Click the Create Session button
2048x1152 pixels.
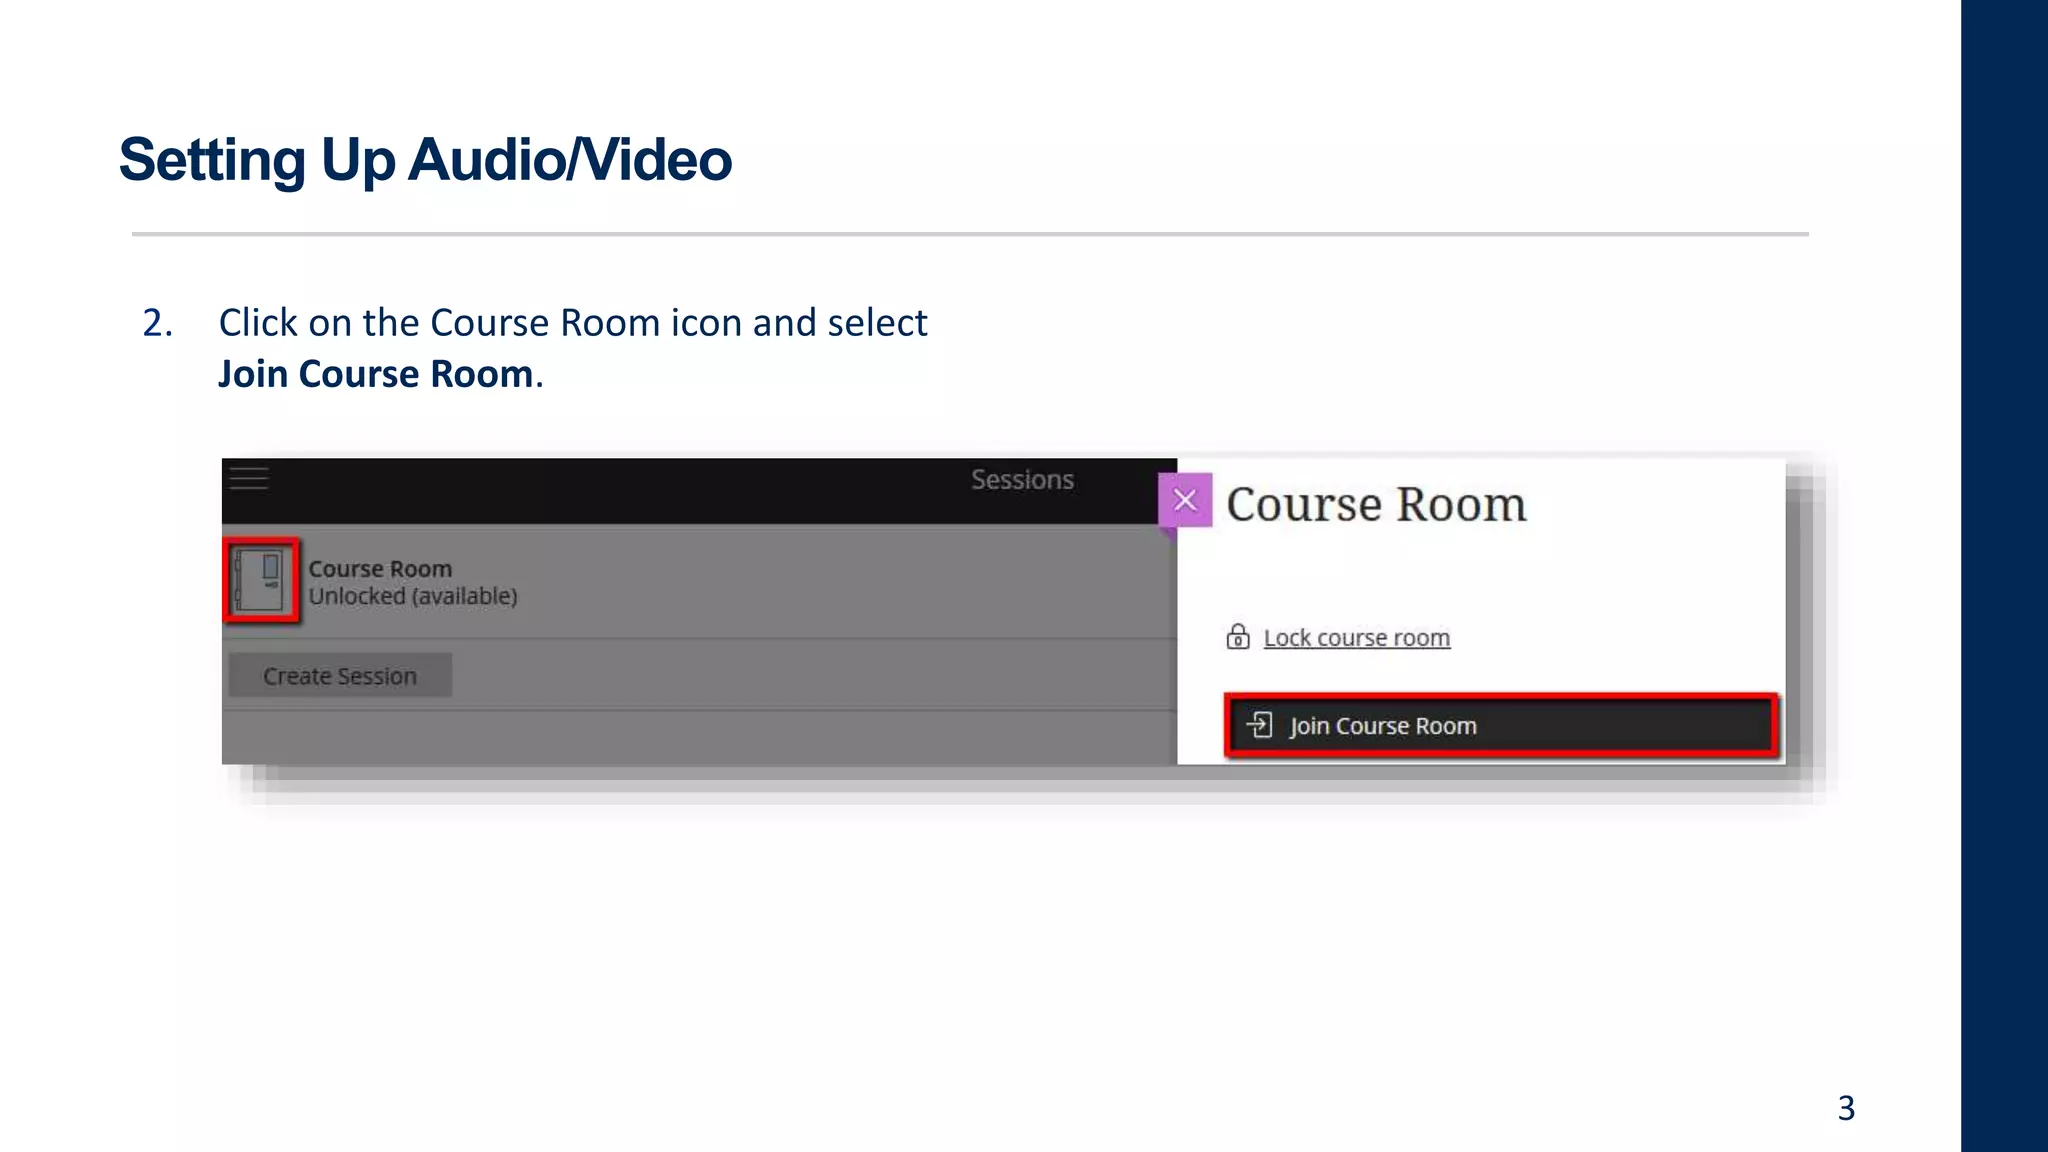pyautogui.click(x=340, y=676)
